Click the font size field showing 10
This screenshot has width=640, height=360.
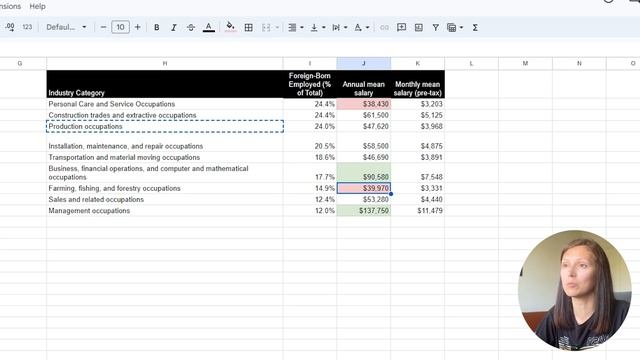click(120, 27)
